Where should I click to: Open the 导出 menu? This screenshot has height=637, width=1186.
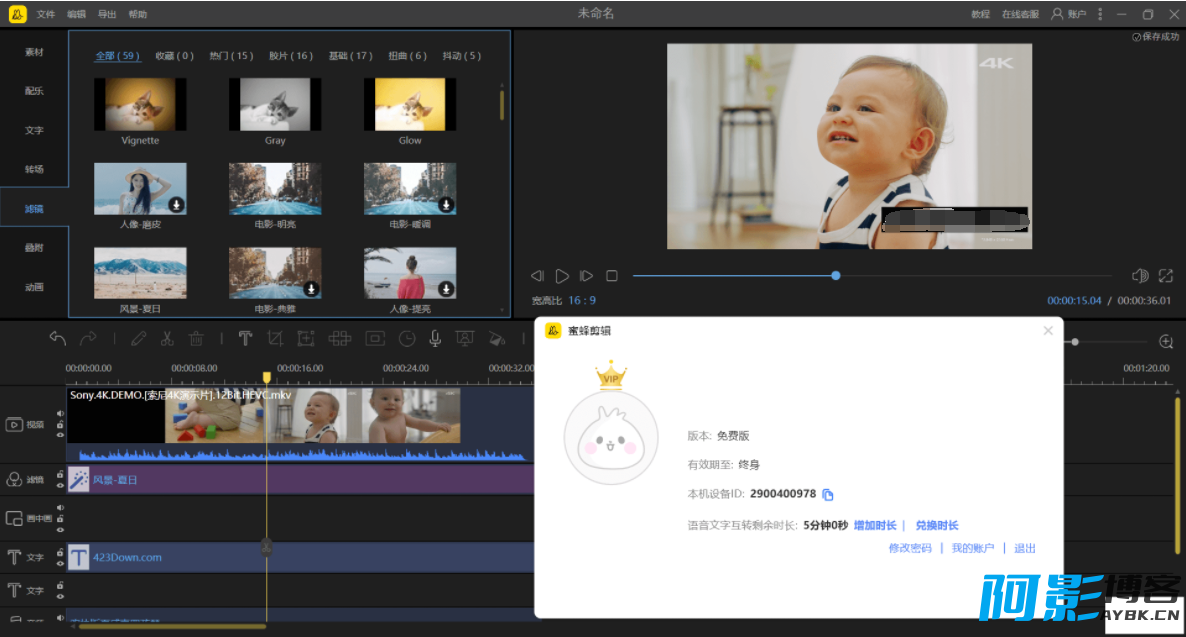point(107,14)
